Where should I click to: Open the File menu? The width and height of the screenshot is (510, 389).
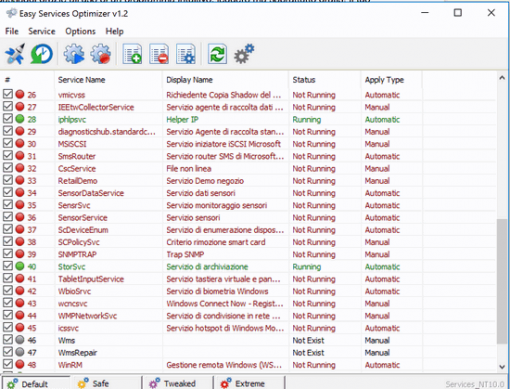(12, 31)
